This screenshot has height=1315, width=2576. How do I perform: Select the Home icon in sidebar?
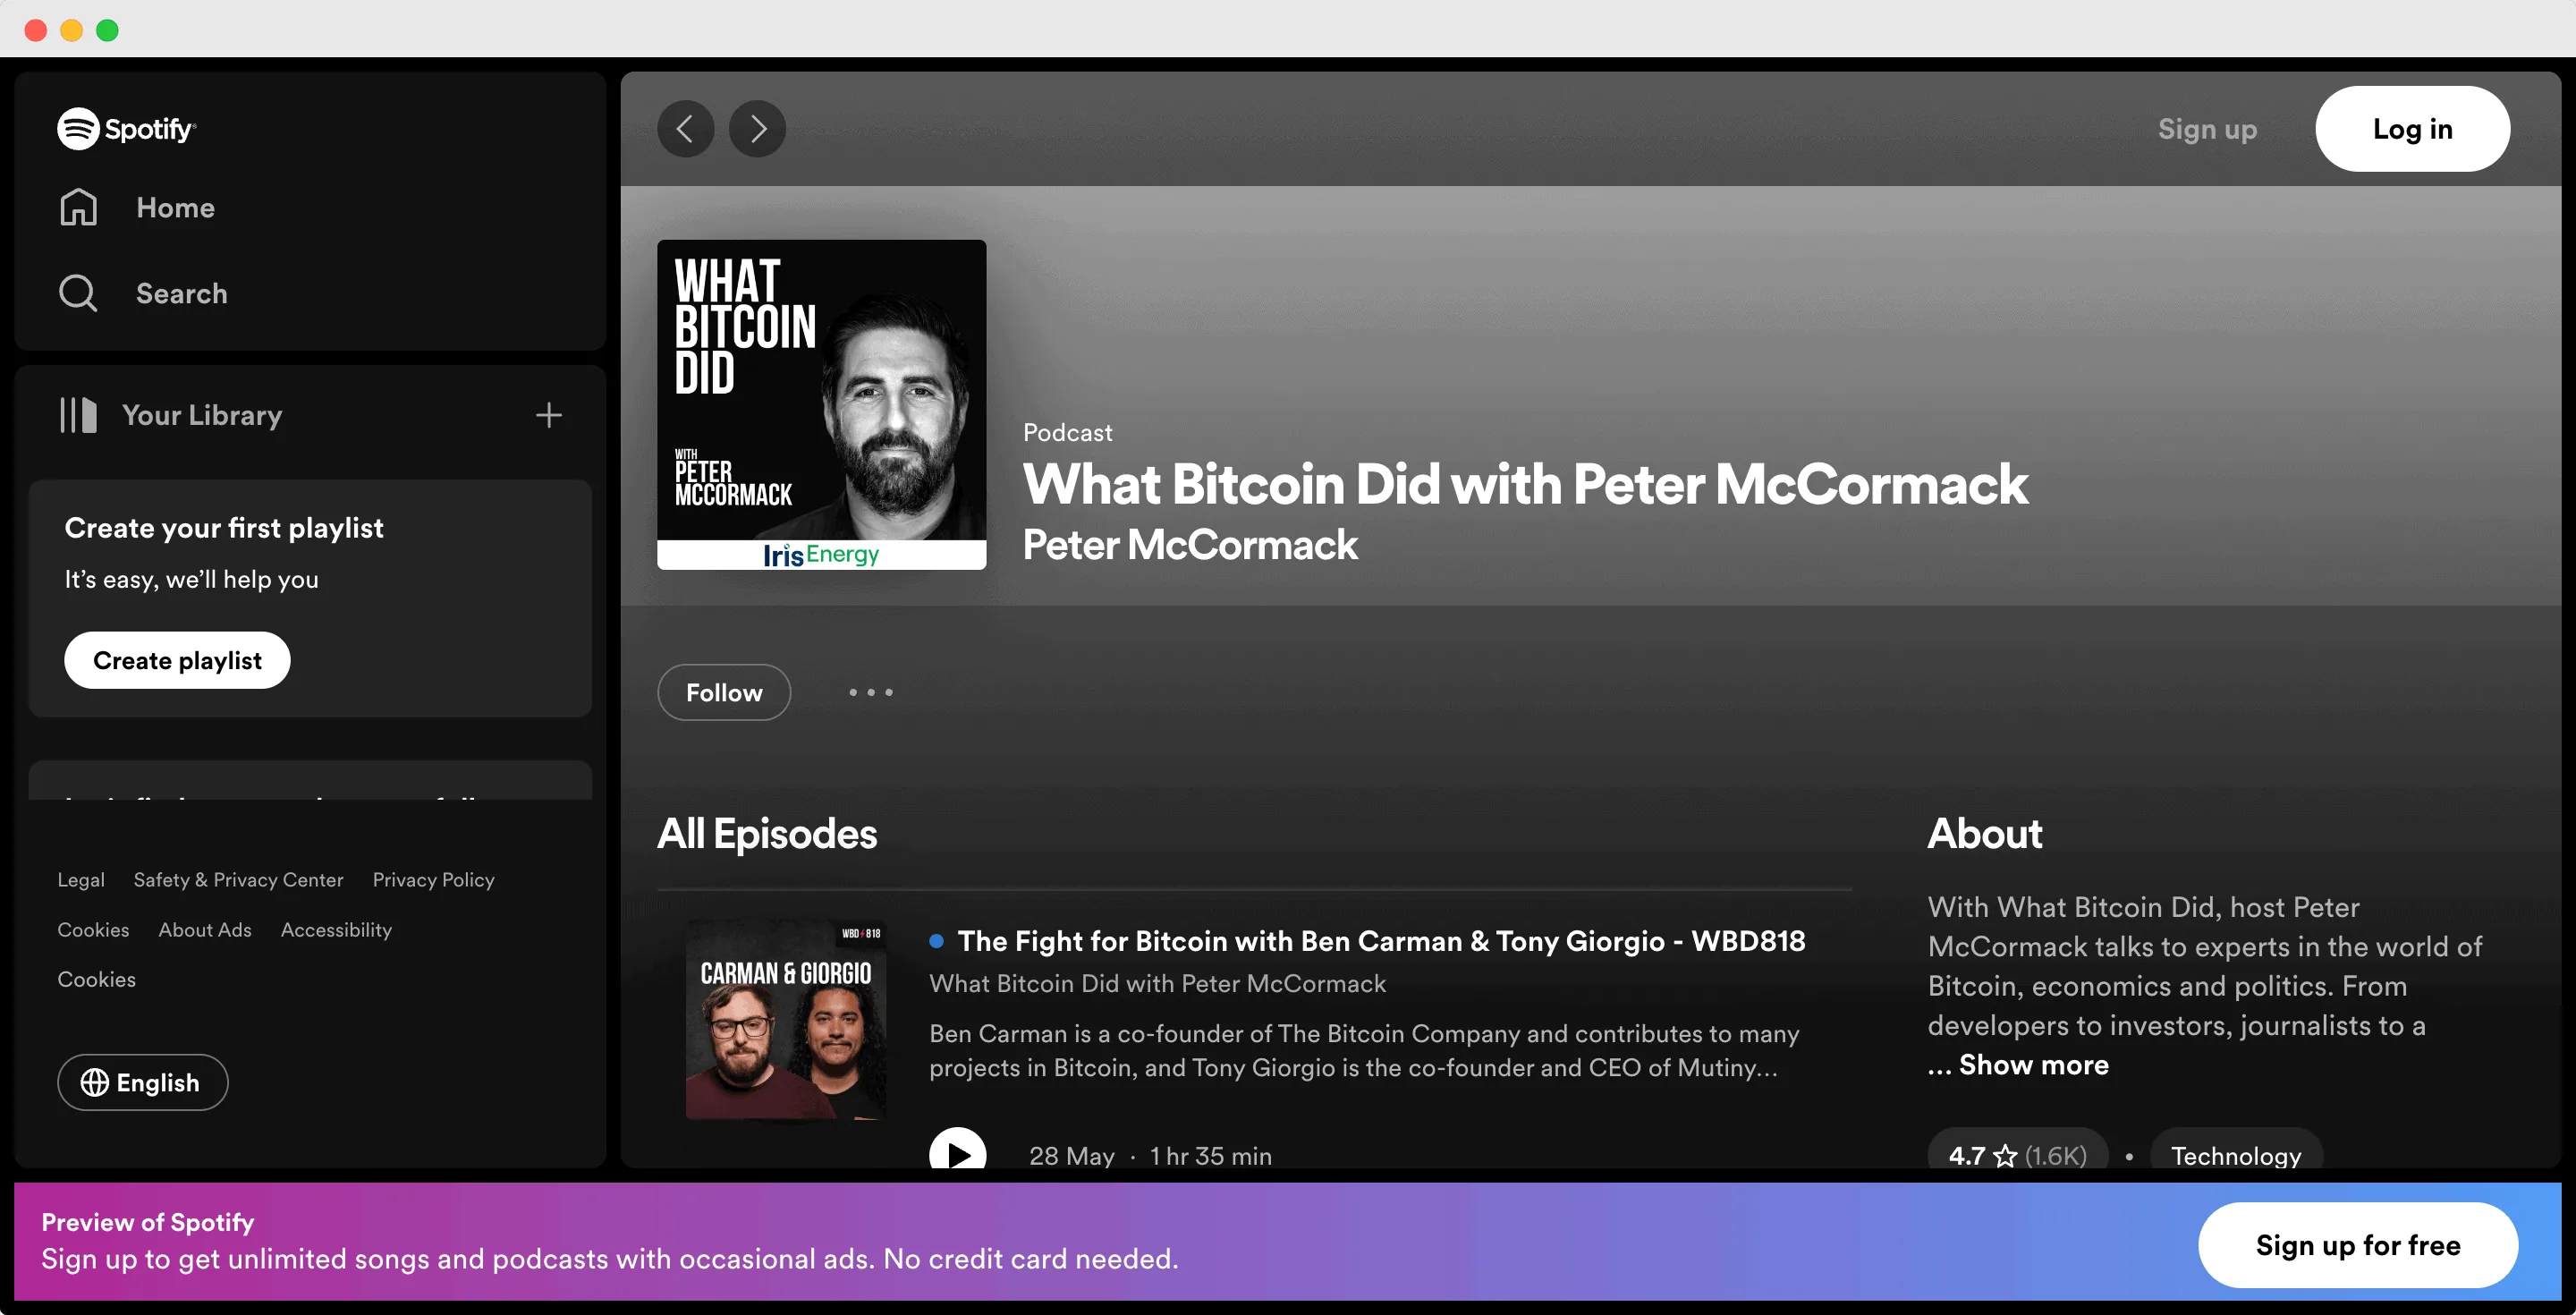coord(79,207)
